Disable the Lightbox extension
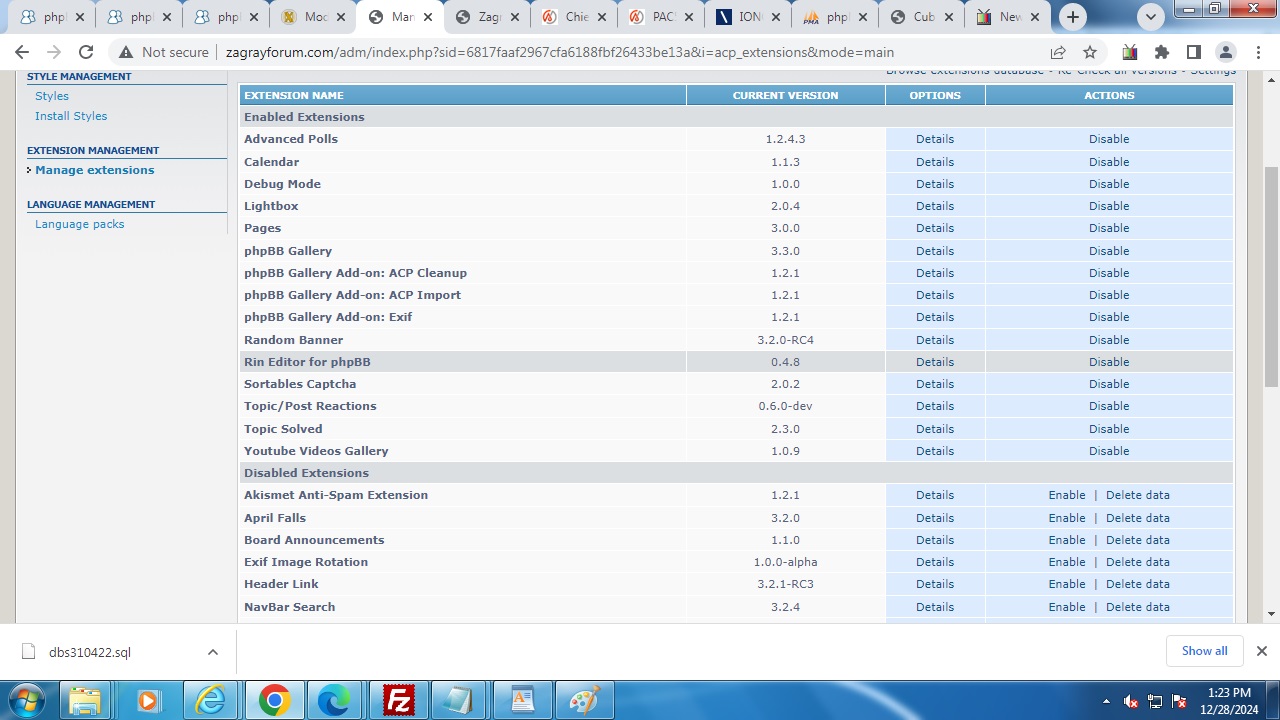Viewport: 1280px width, 720px height. (x=1108, y=206)
